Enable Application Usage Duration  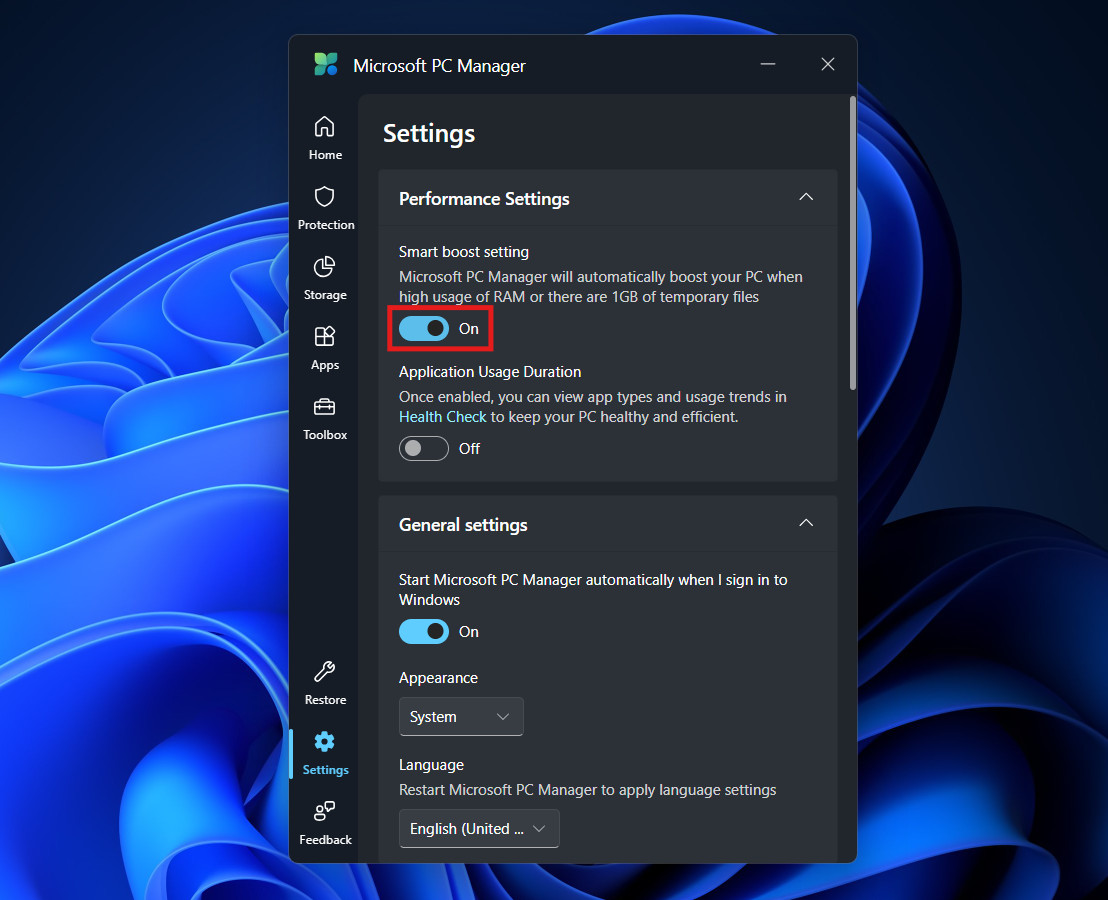424,448
